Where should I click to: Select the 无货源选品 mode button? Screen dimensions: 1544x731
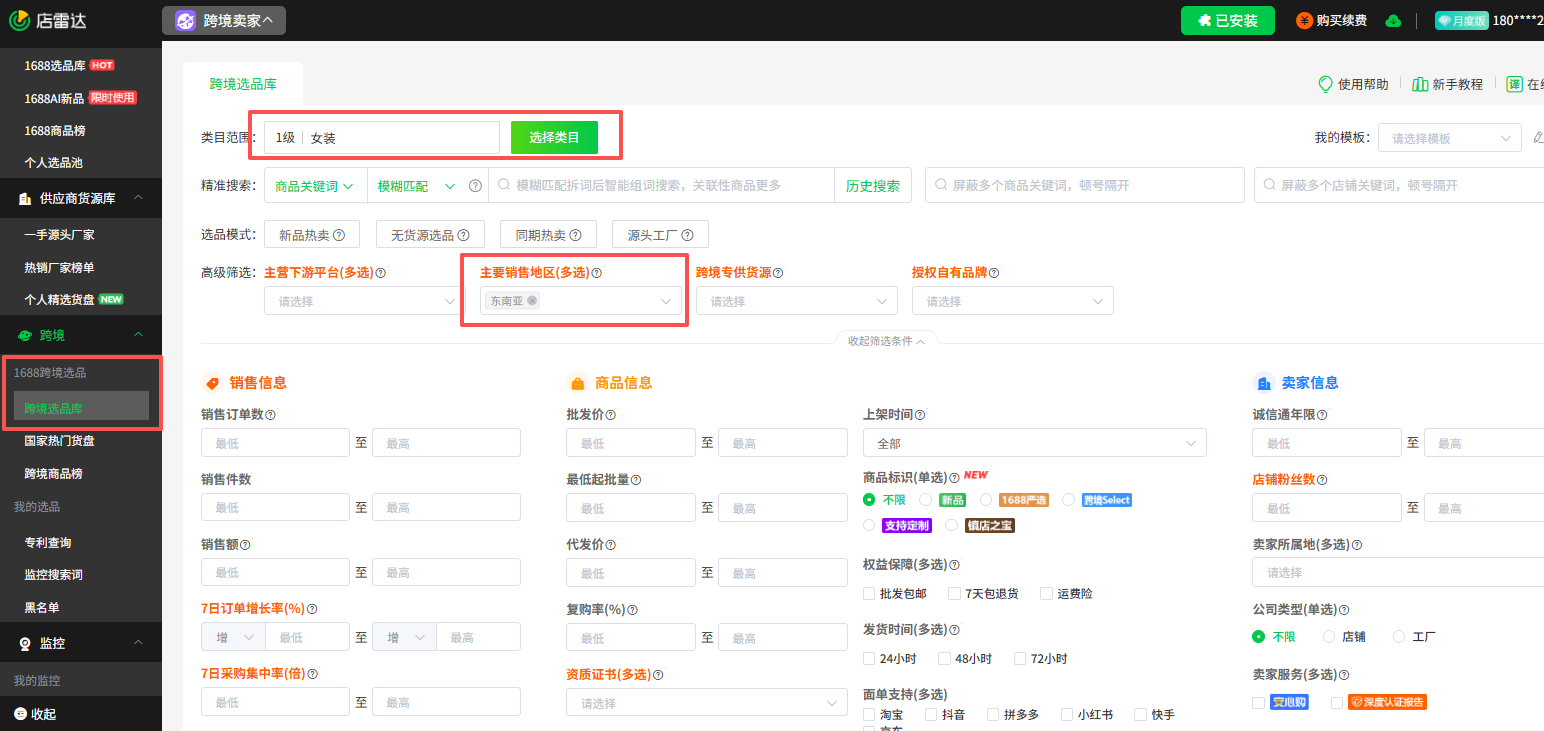(430, 235)
